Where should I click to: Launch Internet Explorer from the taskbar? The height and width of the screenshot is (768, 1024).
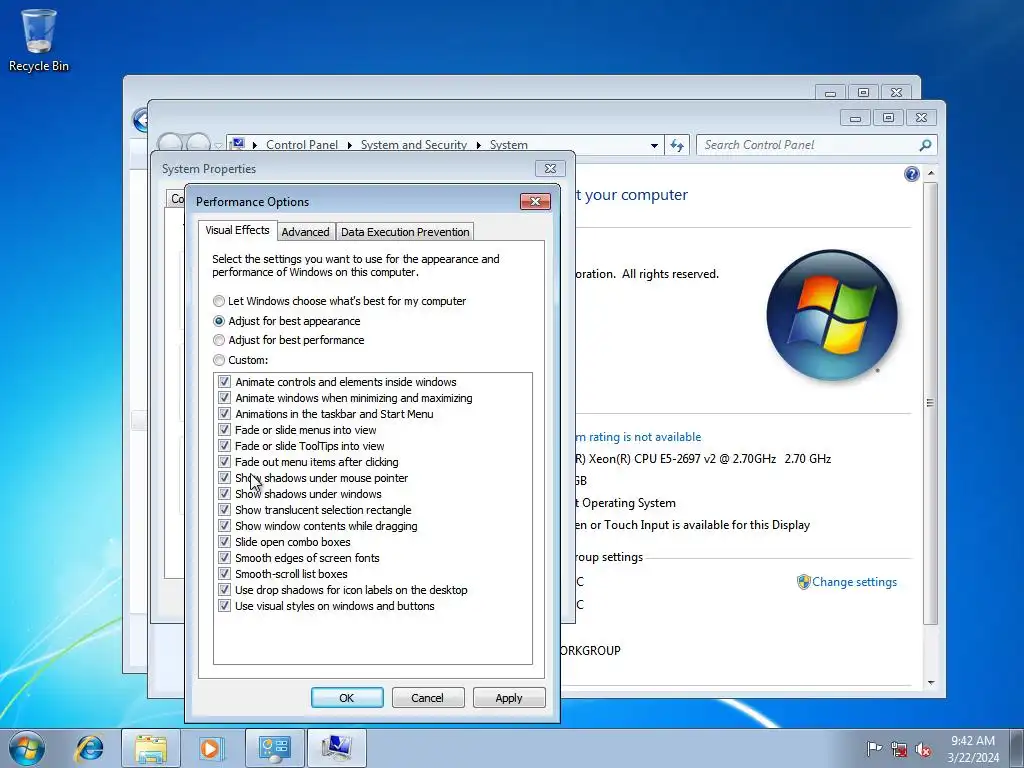tap(89, 748)
